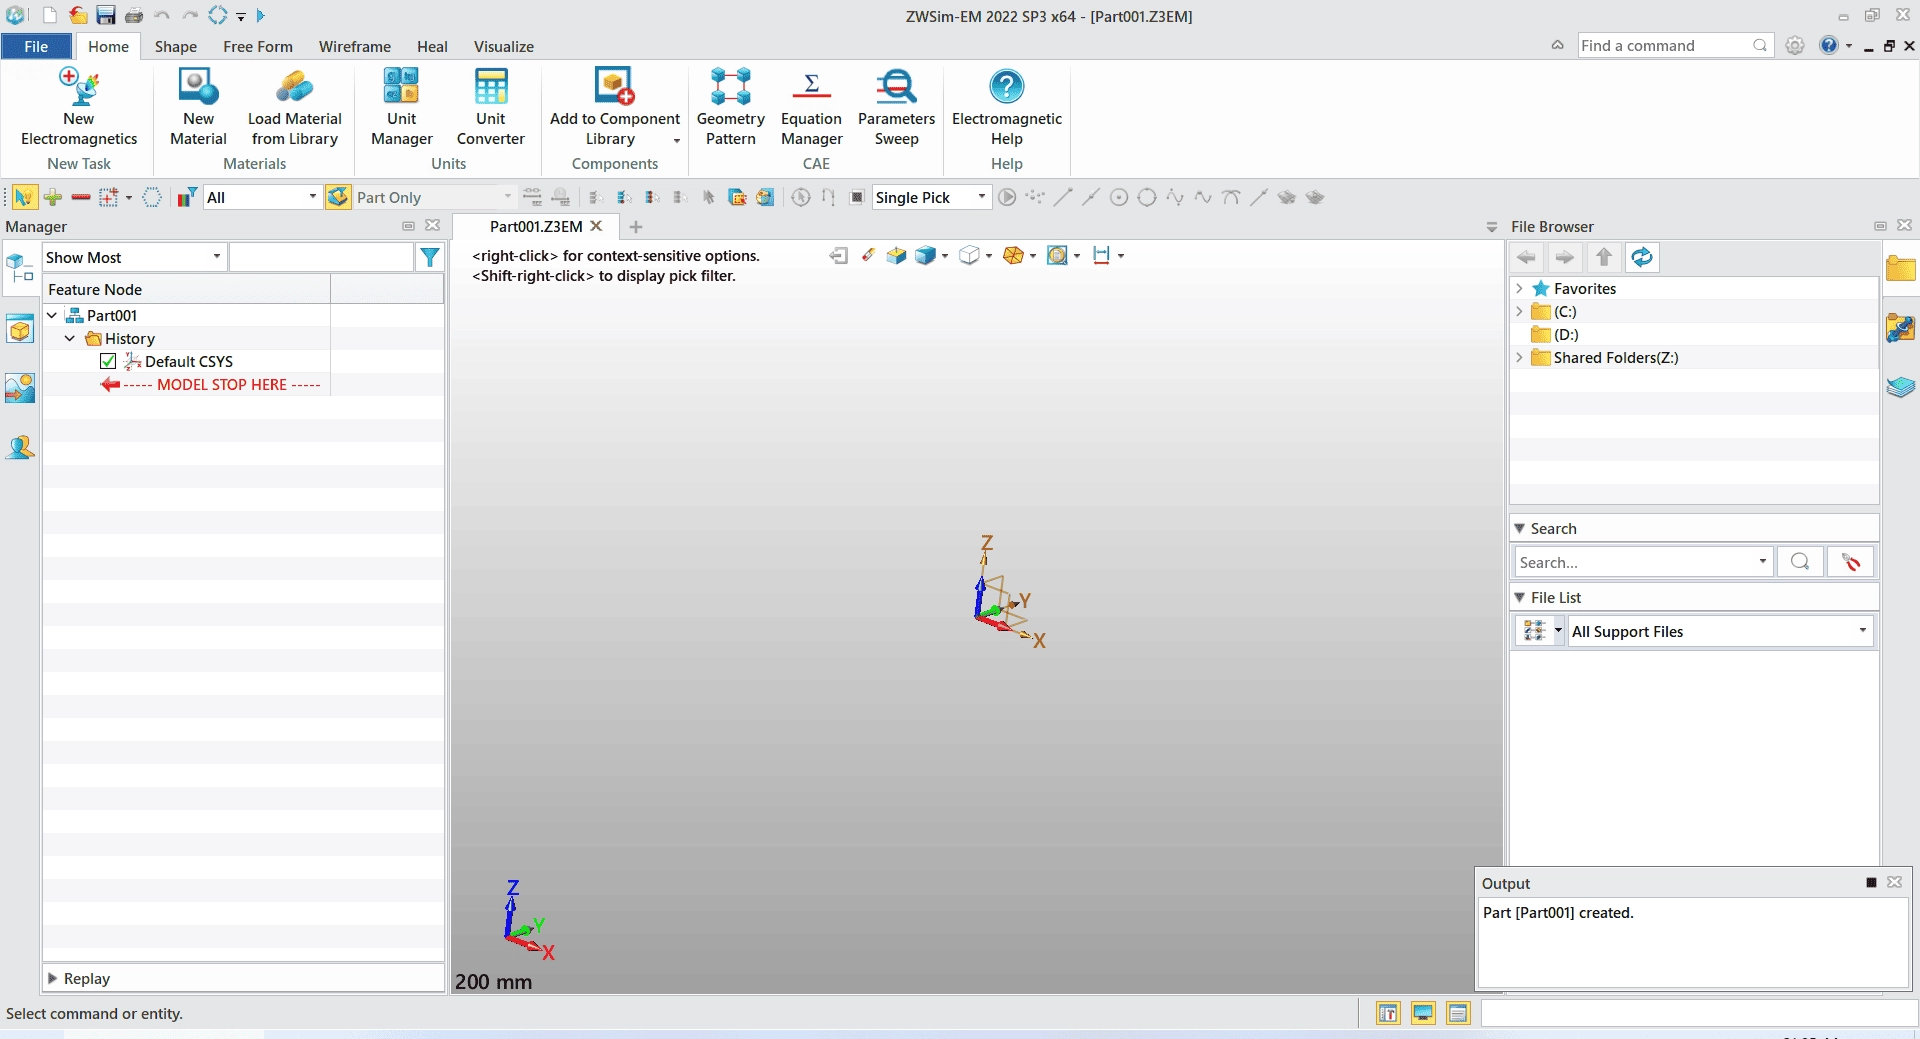Switch to the Shape ribbon tab
This screenshot has height=1039, width=1920.
pos(176,46)
